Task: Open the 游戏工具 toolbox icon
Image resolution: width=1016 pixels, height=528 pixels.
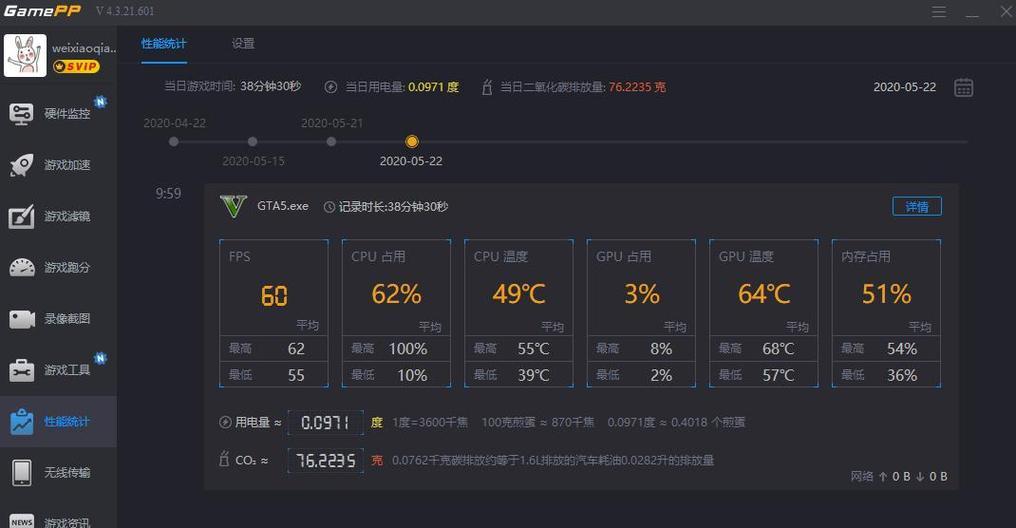Action: 21,370
